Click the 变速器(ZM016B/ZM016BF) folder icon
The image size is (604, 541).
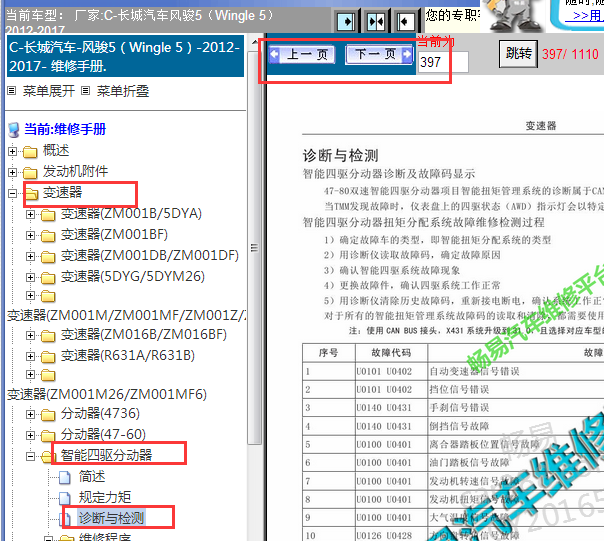click(48, 336)
